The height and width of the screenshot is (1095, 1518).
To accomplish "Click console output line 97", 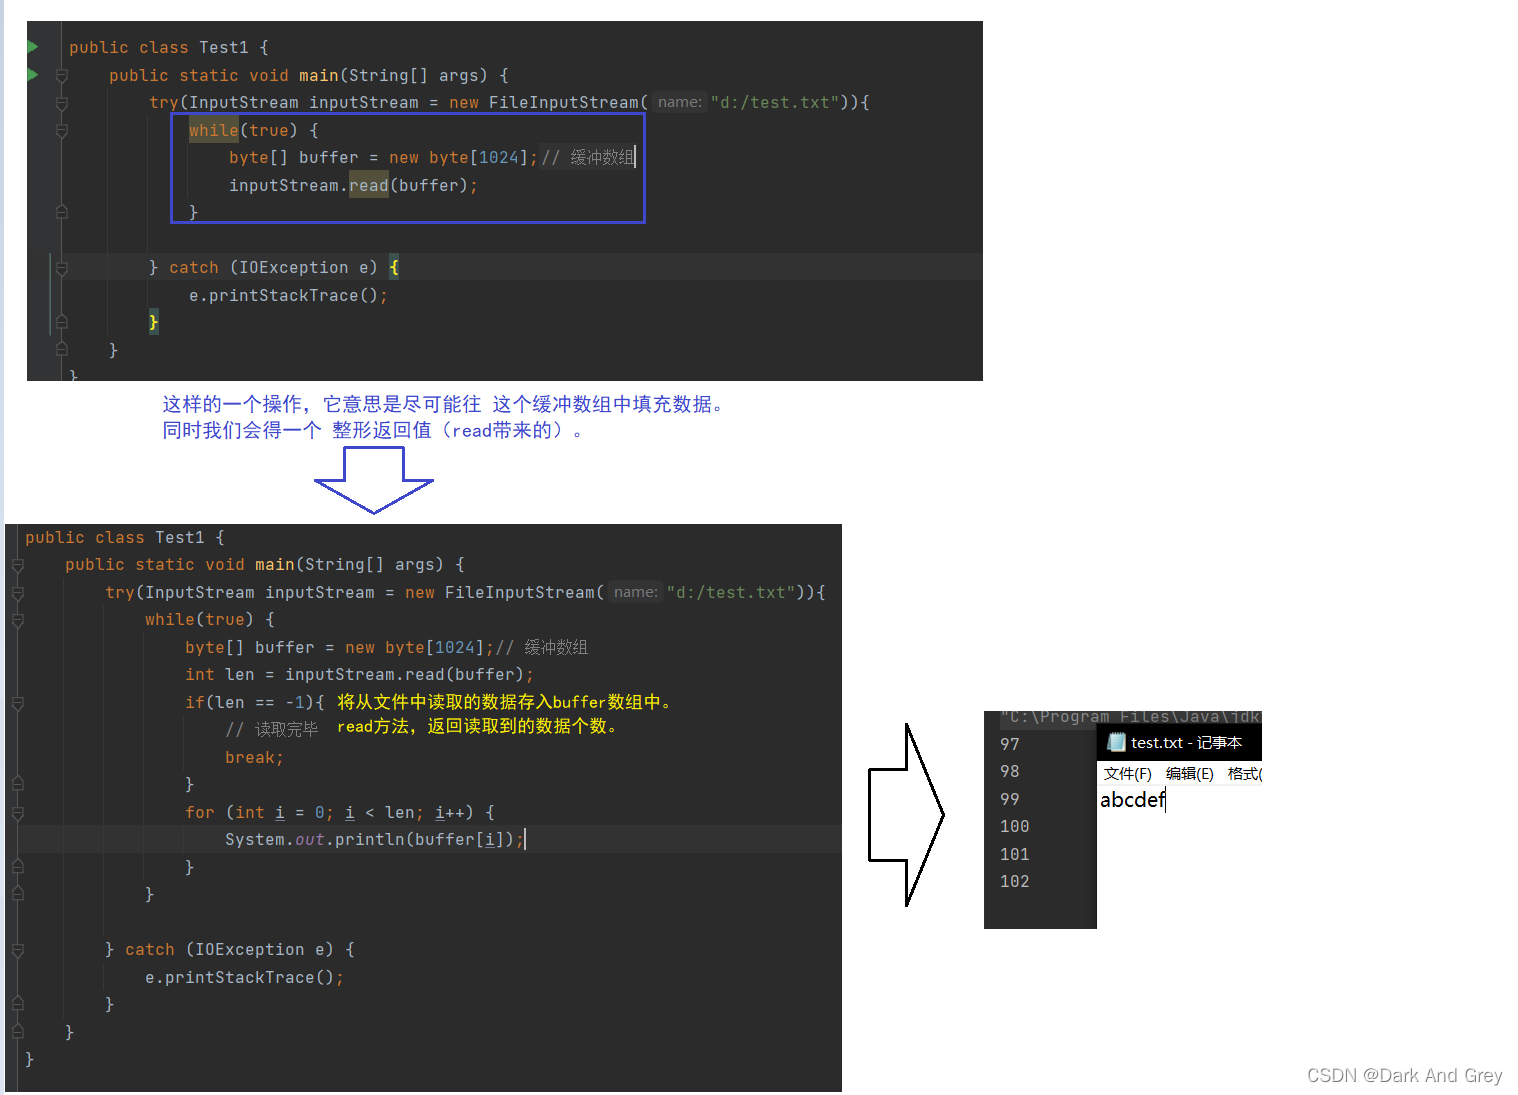I will click(1010, 745).
